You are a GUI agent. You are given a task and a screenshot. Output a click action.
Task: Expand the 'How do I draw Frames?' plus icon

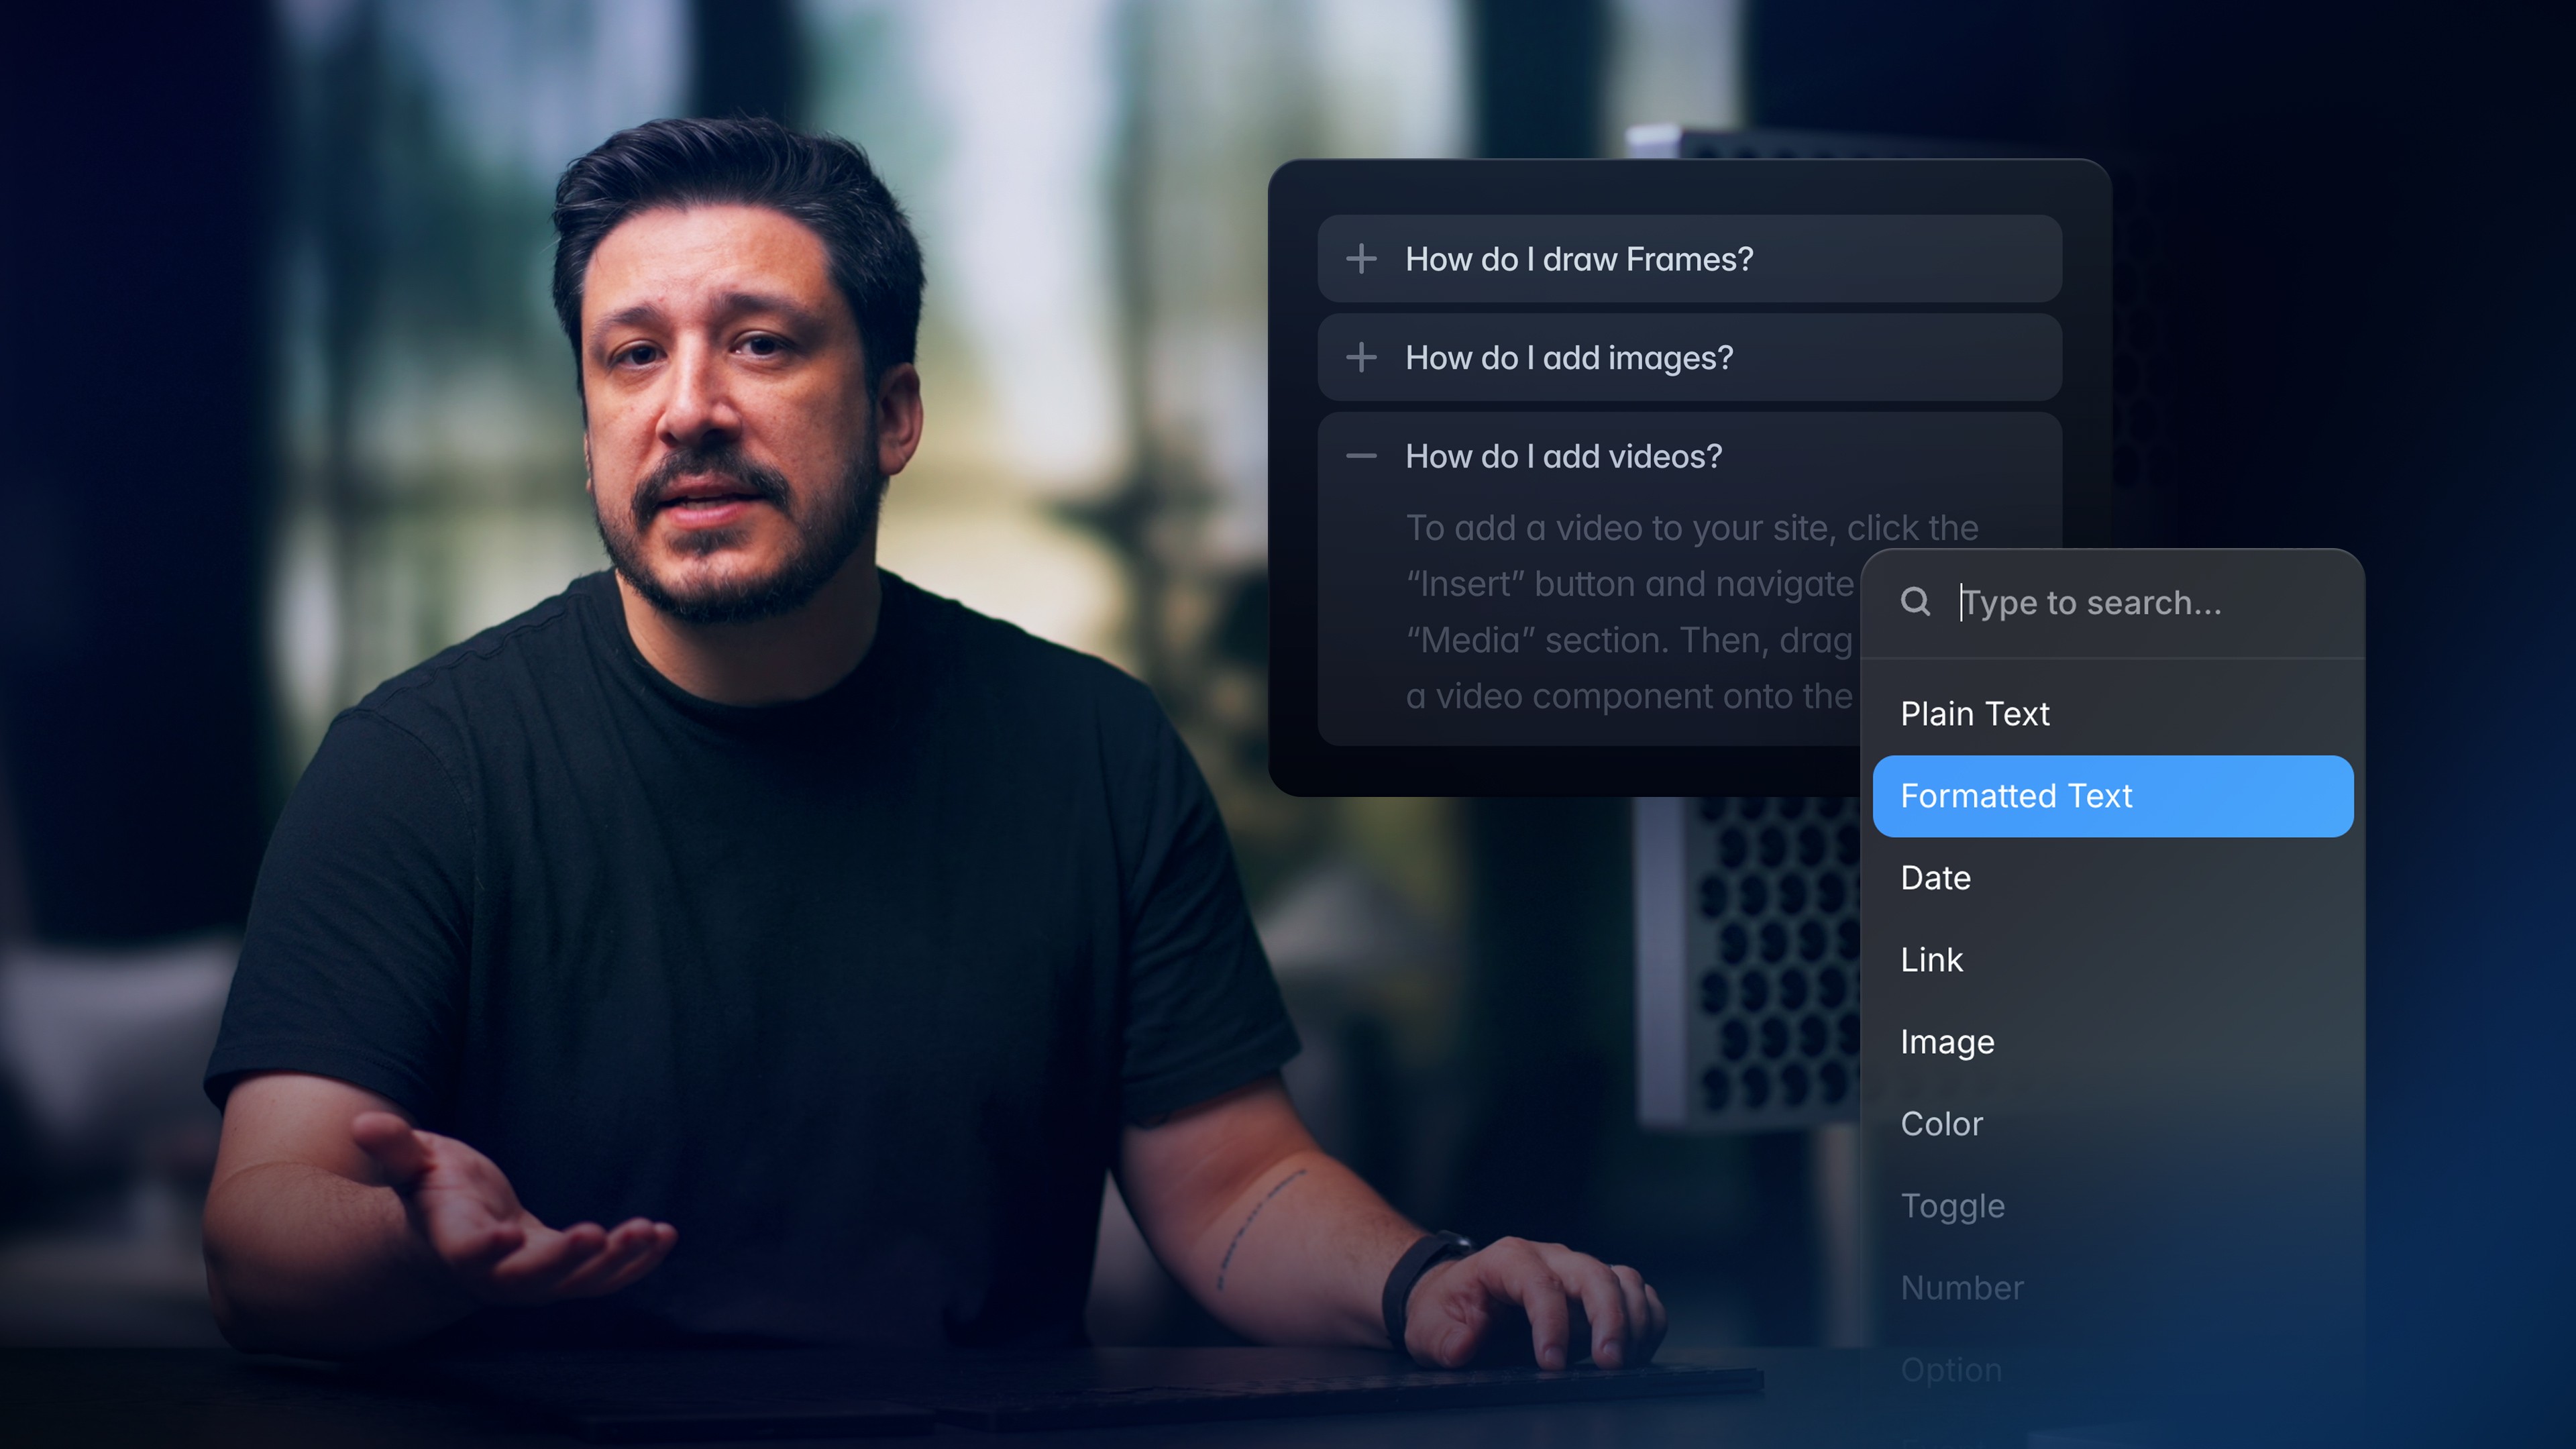(x=1361, y=259)
